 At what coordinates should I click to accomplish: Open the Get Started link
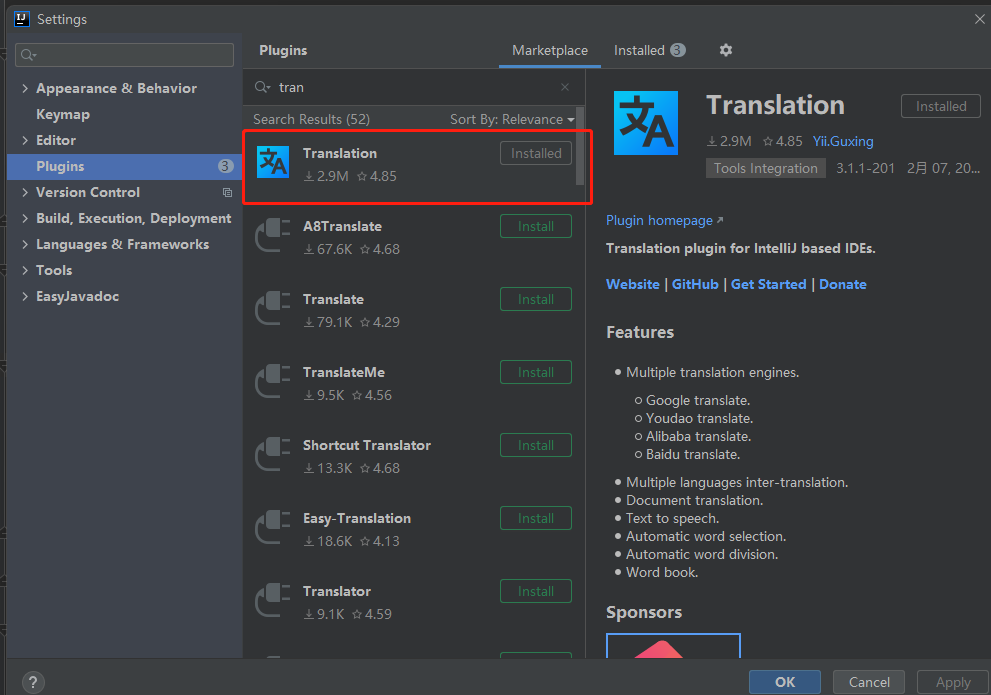pyautogui.click(x=769, y=284)
